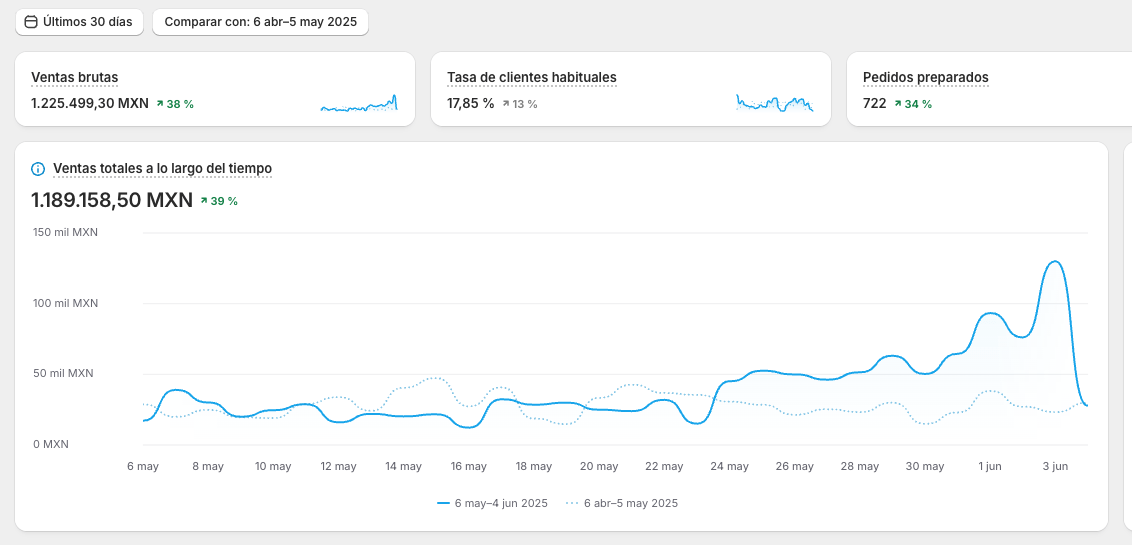
Task: Toggle the 6 abr–5 may 2025 legend series
Action: 630,504
